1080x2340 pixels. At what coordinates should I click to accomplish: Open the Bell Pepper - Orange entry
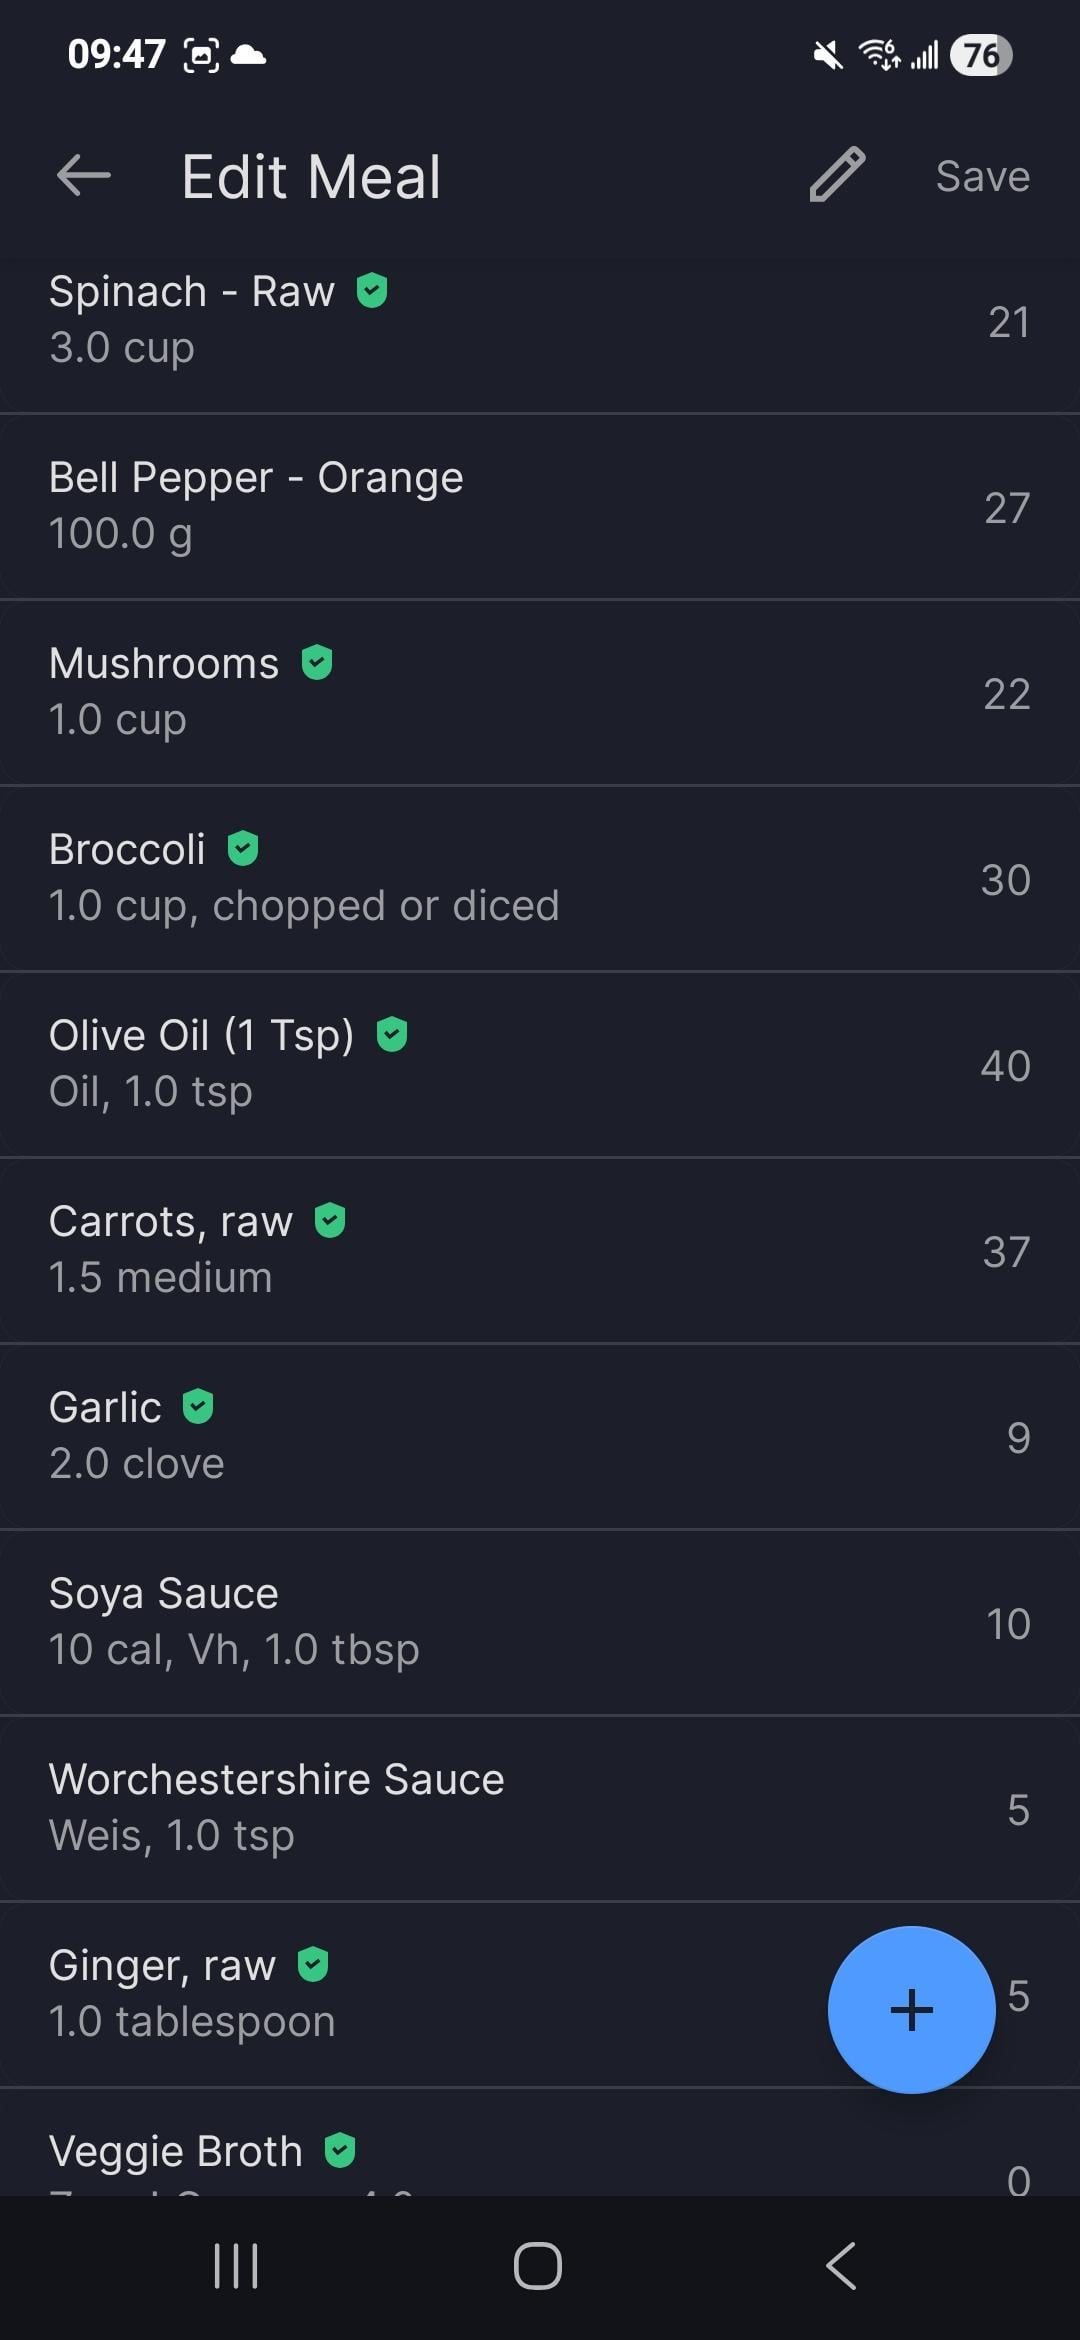[400, 506]
